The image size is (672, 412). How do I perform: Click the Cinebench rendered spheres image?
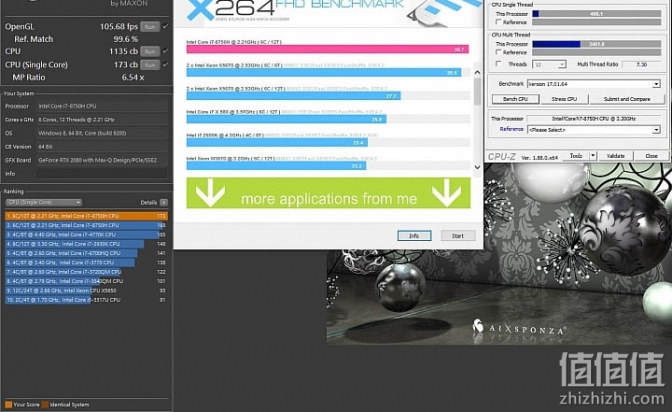(x=499, y=253)
